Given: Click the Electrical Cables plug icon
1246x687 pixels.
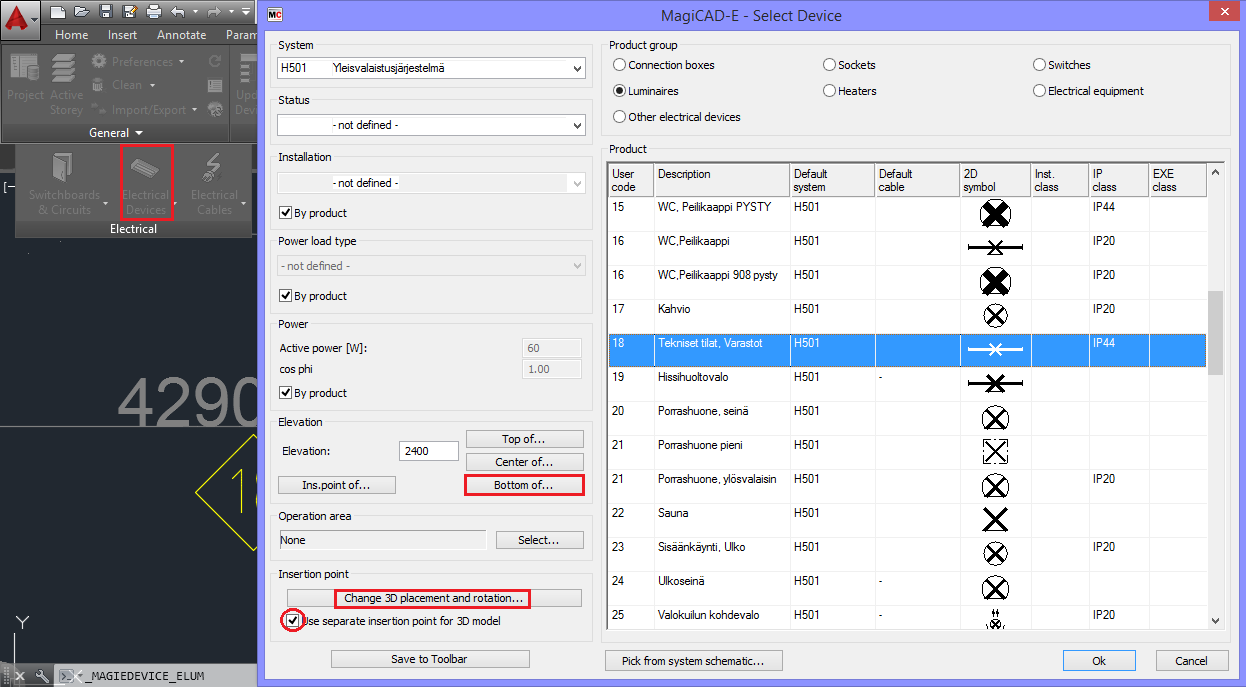Looking at the screenshot, I should pyautogui.click(x=213, y=168).
